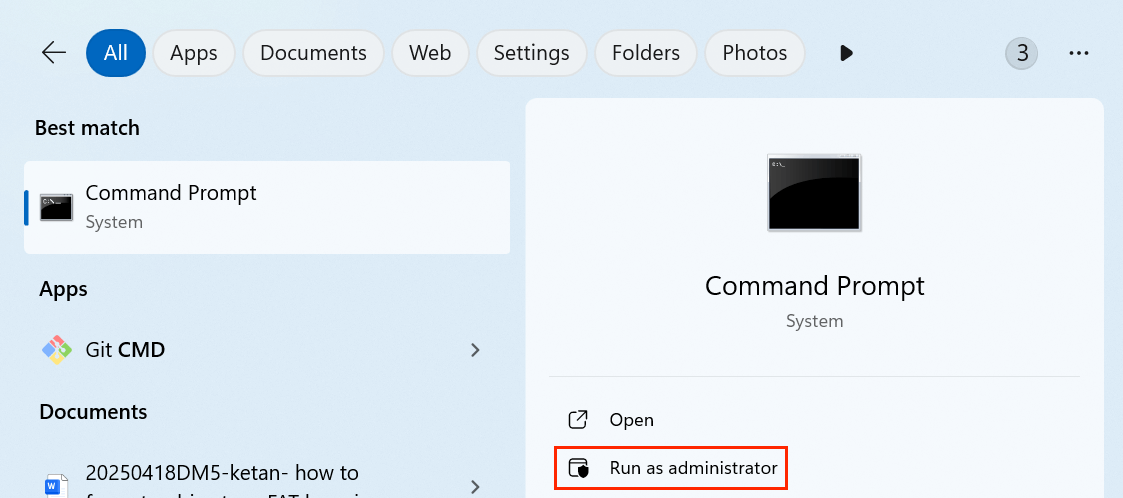Switch to the Folders filter
The image size is (1123, 498).
click(x=646, y=53)
